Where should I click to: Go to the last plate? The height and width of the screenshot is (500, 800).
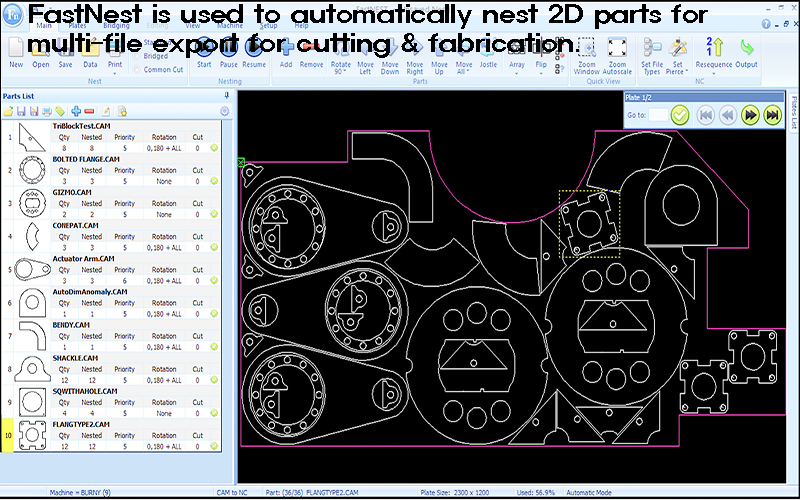[x=772, y=115]
